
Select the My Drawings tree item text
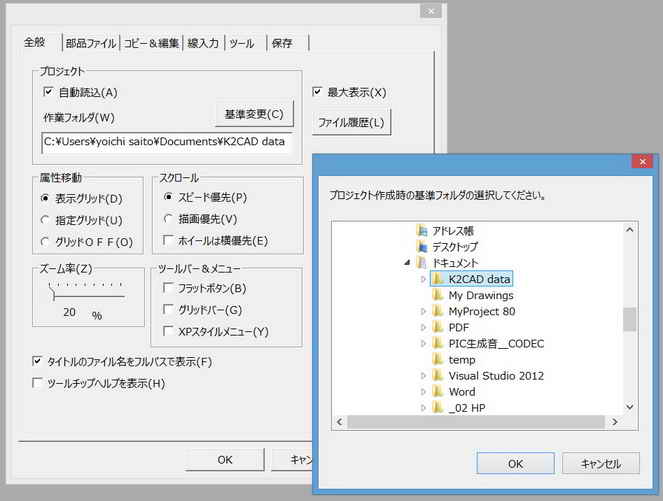[481, 295]
